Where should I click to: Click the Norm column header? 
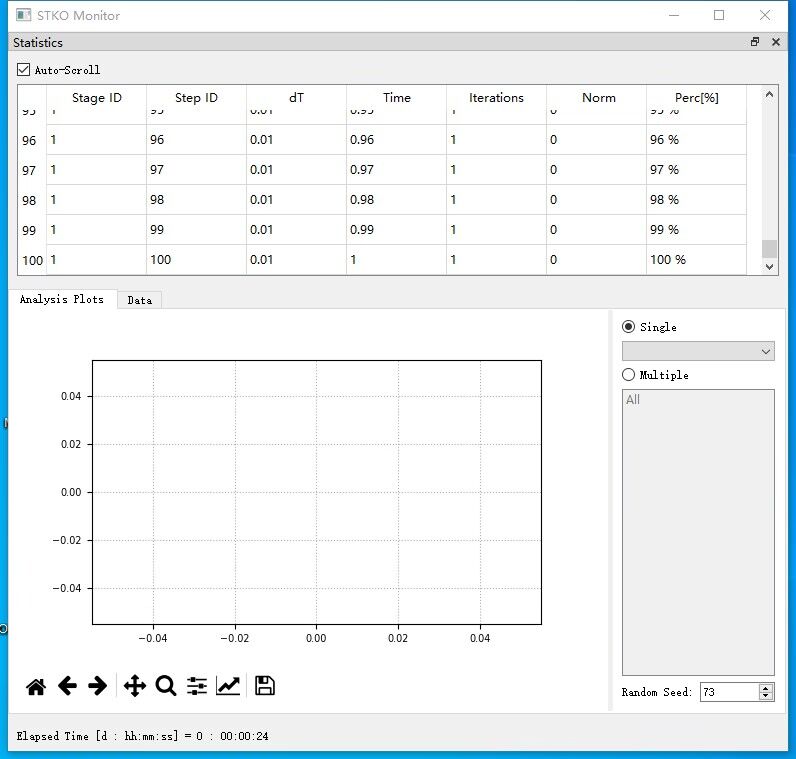click(596, 97)
